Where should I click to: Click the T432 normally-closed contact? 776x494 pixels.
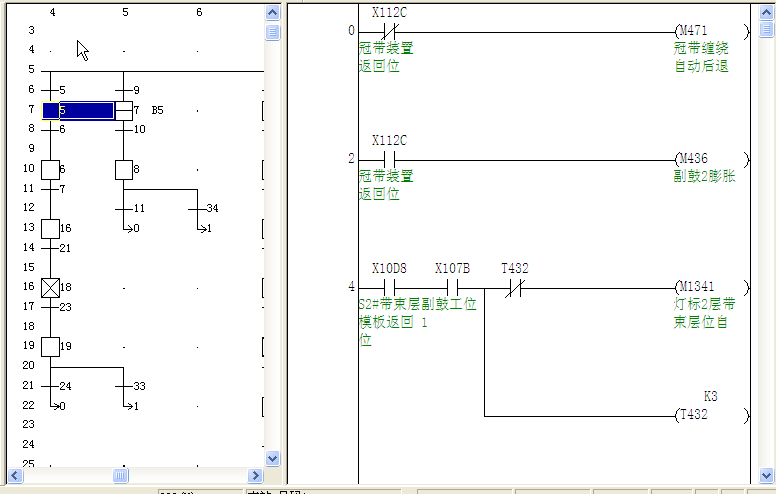pos(515,287)
